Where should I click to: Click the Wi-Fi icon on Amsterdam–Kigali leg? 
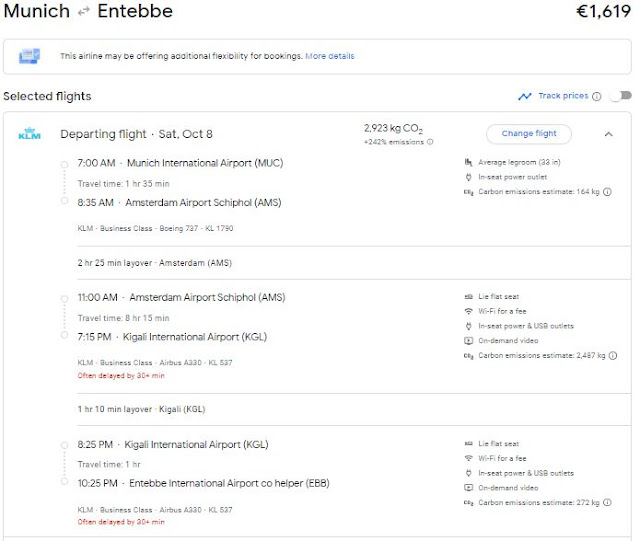click(469, 311)
